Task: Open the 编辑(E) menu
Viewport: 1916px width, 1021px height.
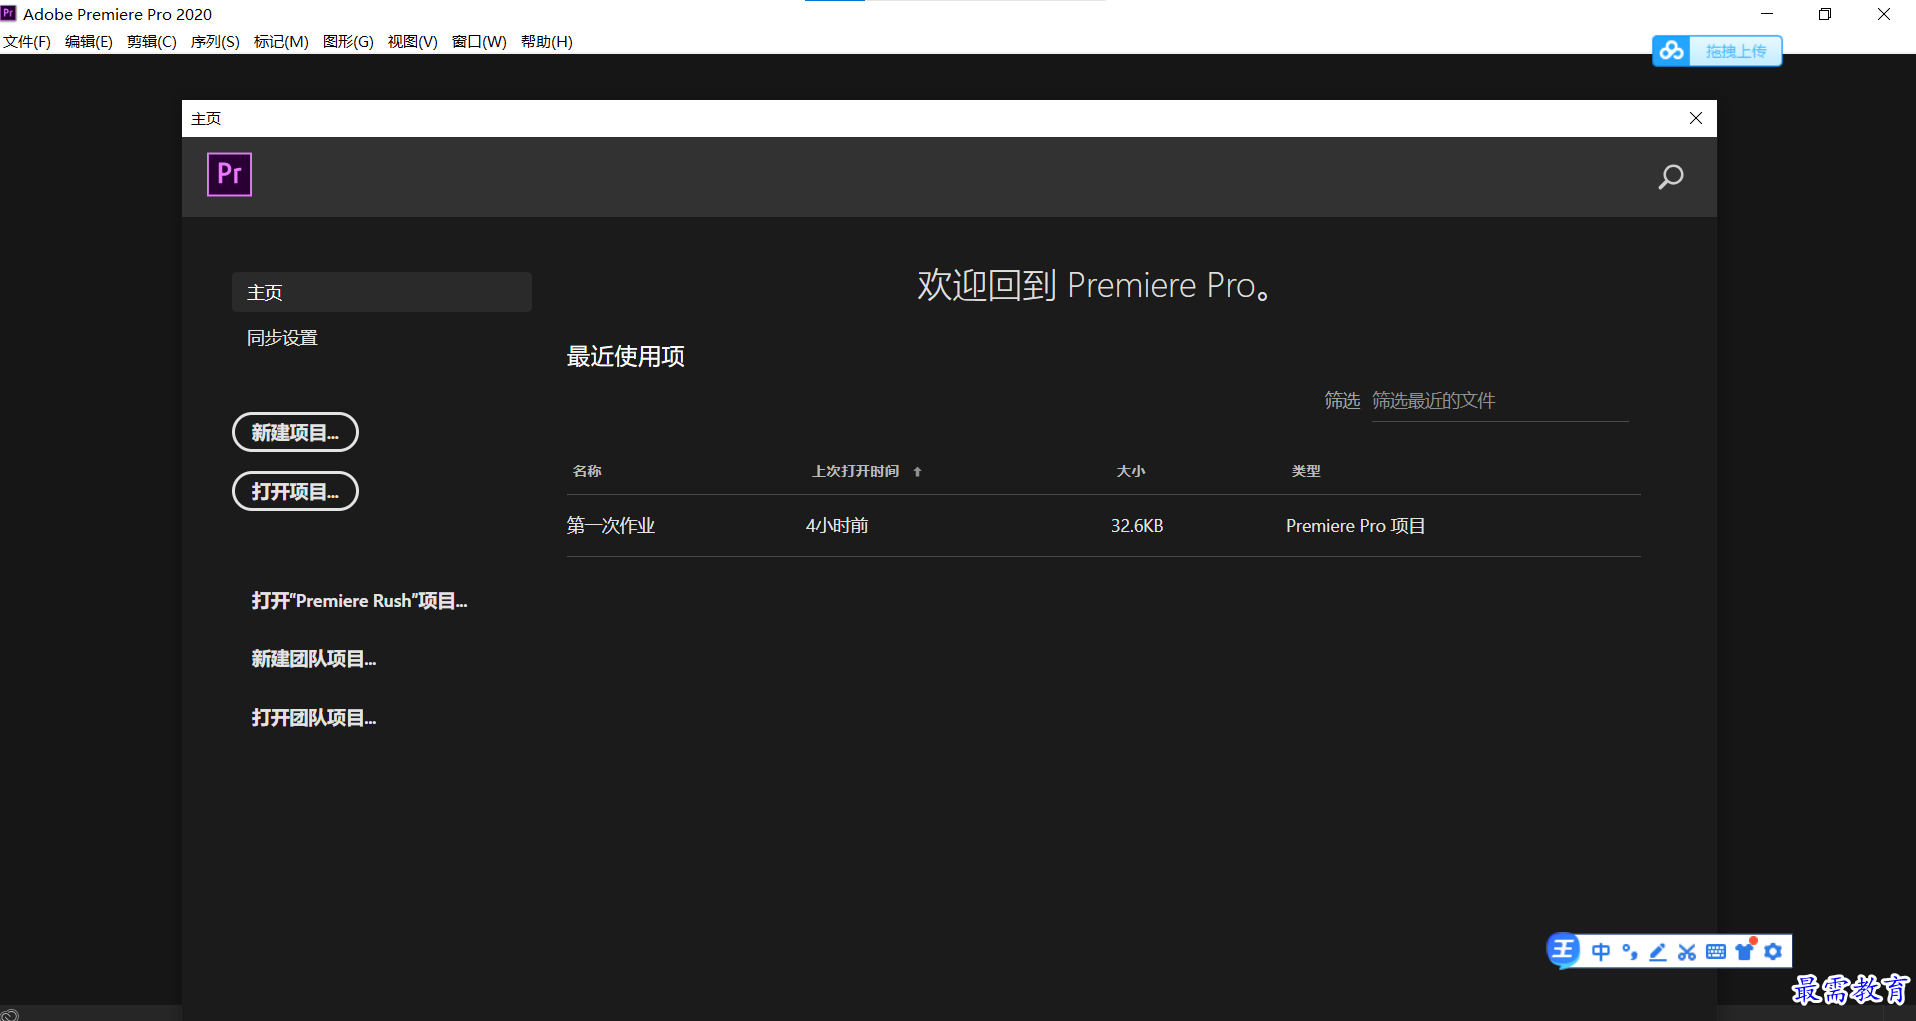Action: tap(89, 42)
